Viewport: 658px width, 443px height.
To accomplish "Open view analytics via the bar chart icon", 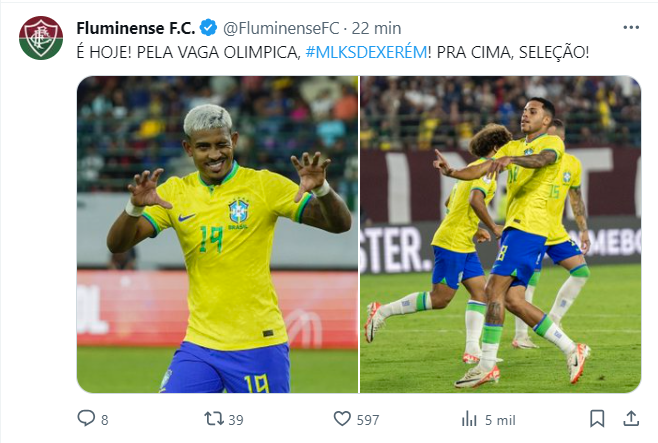I will 469,419.
